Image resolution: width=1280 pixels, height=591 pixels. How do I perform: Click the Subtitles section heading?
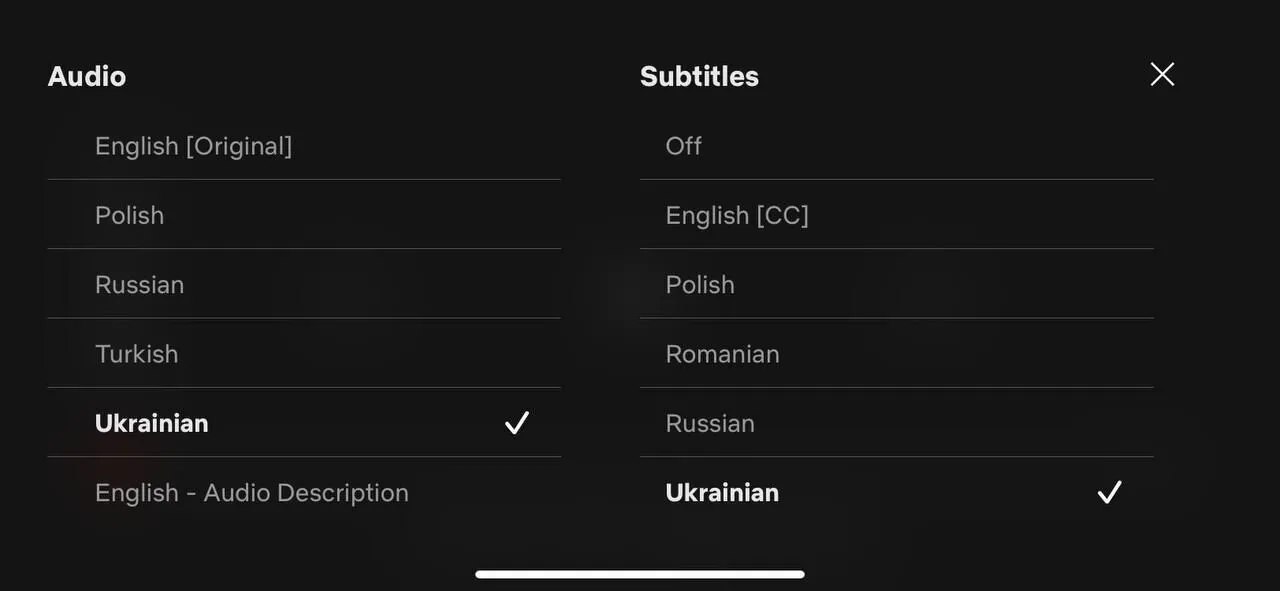pos(699,75)
